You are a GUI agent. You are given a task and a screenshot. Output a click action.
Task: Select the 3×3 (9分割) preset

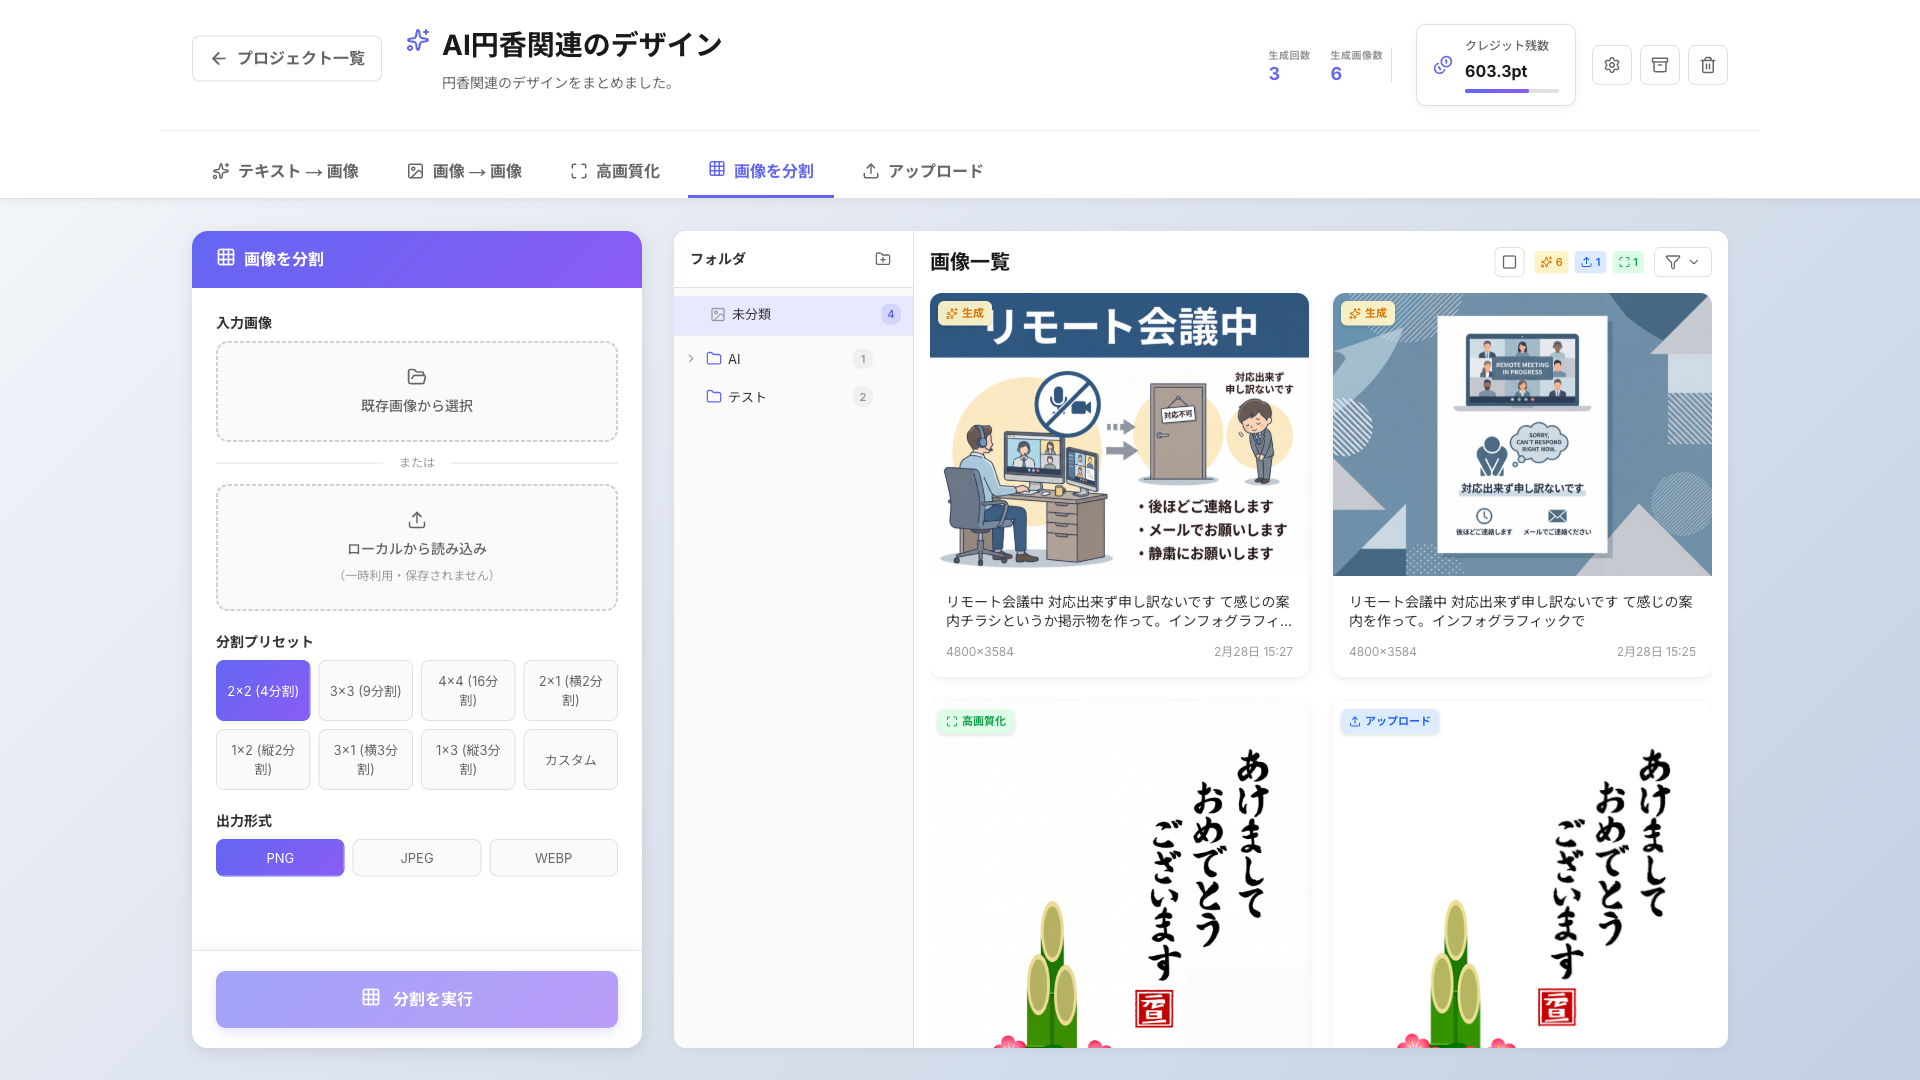pyautogui.click(x=365, y=690)
